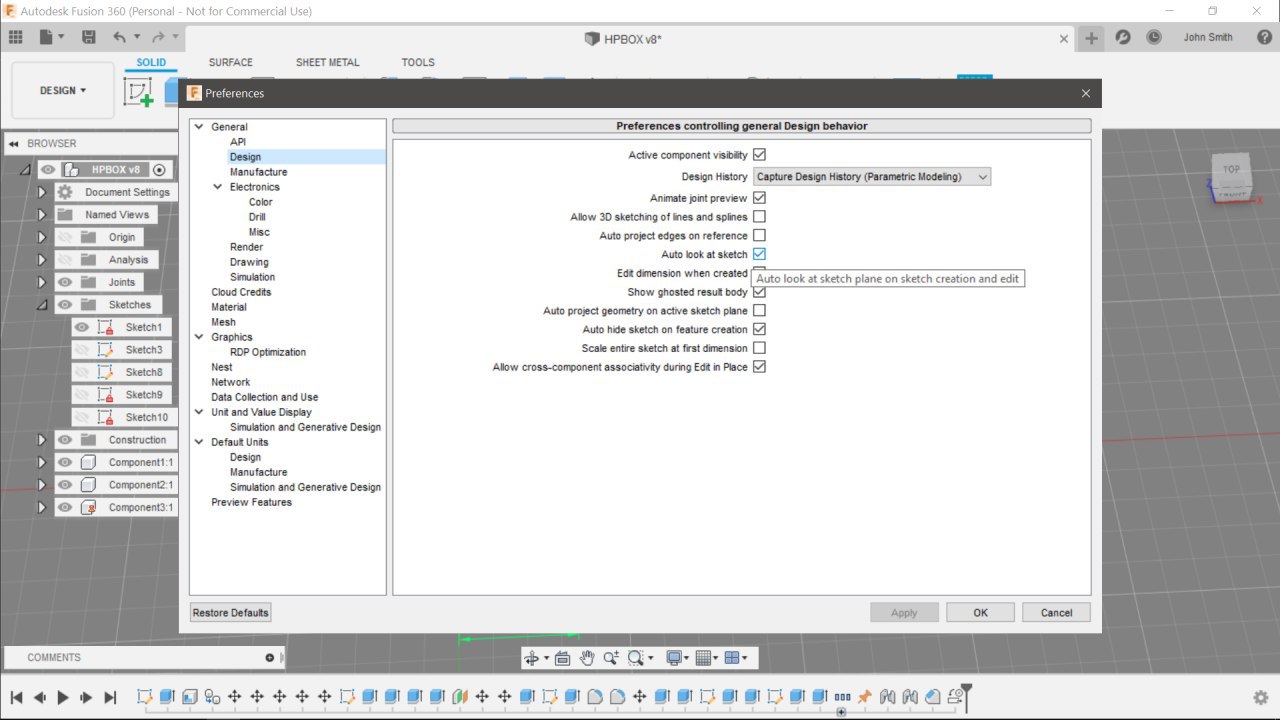Play the timeline
The height and width of the screenshot is (720, 1280).
point(63,697)
